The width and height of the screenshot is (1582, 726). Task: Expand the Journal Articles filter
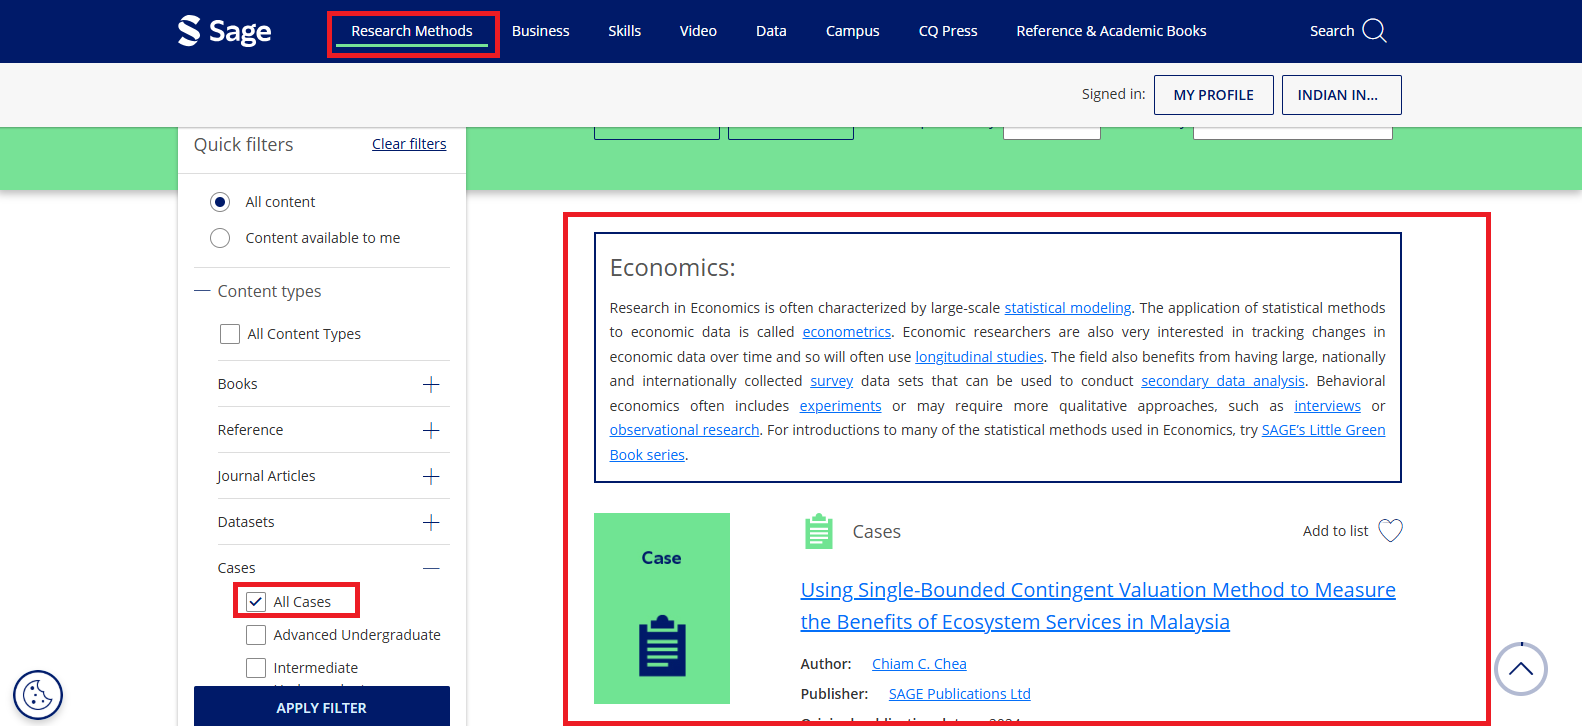[x=431, y=477]
